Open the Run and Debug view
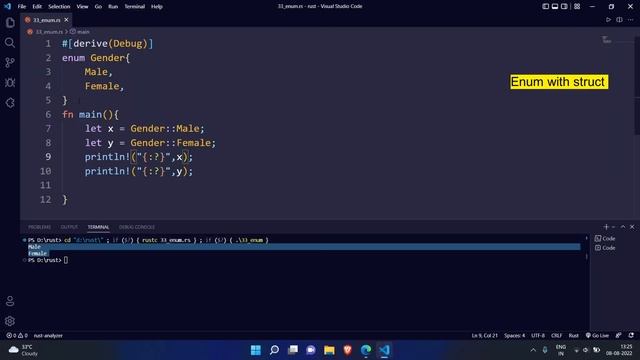The image size is (640, 360). (x=10, y=82)
